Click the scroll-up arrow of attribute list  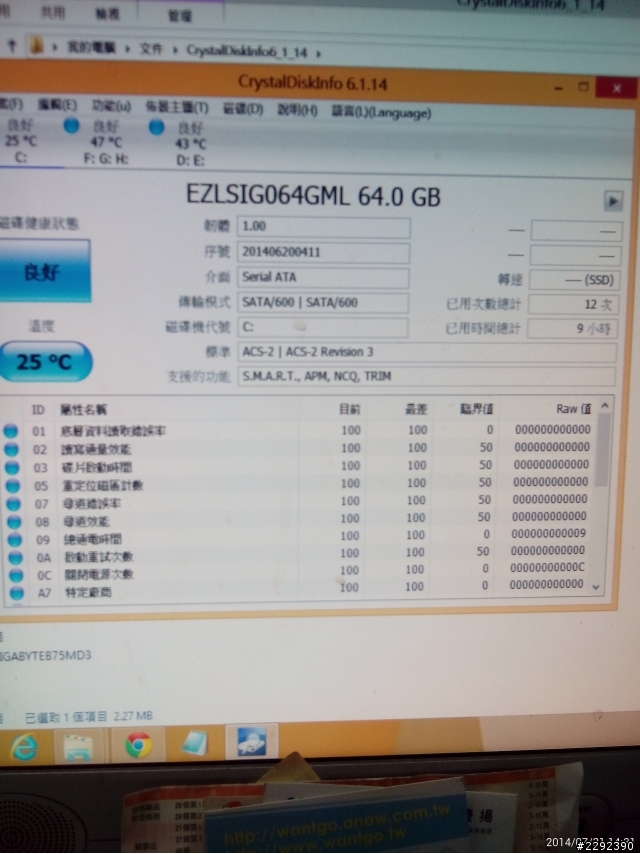[604, 406]
